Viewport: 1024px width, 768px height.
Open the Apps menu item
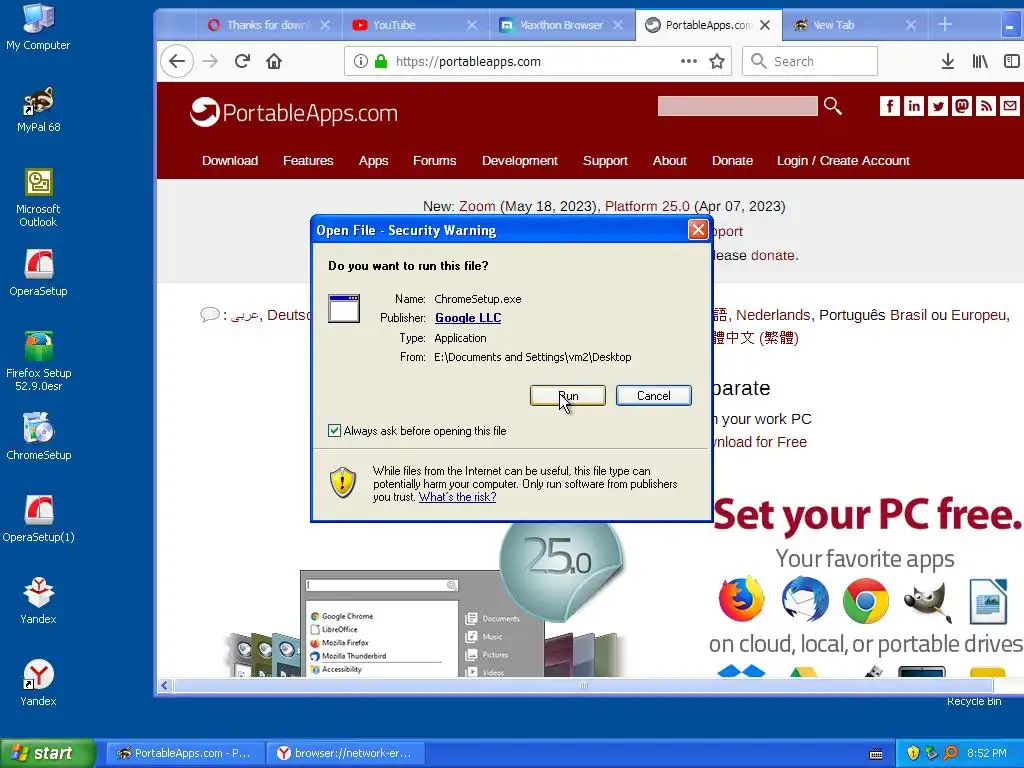pyautogui.click(x=373, y=161)
